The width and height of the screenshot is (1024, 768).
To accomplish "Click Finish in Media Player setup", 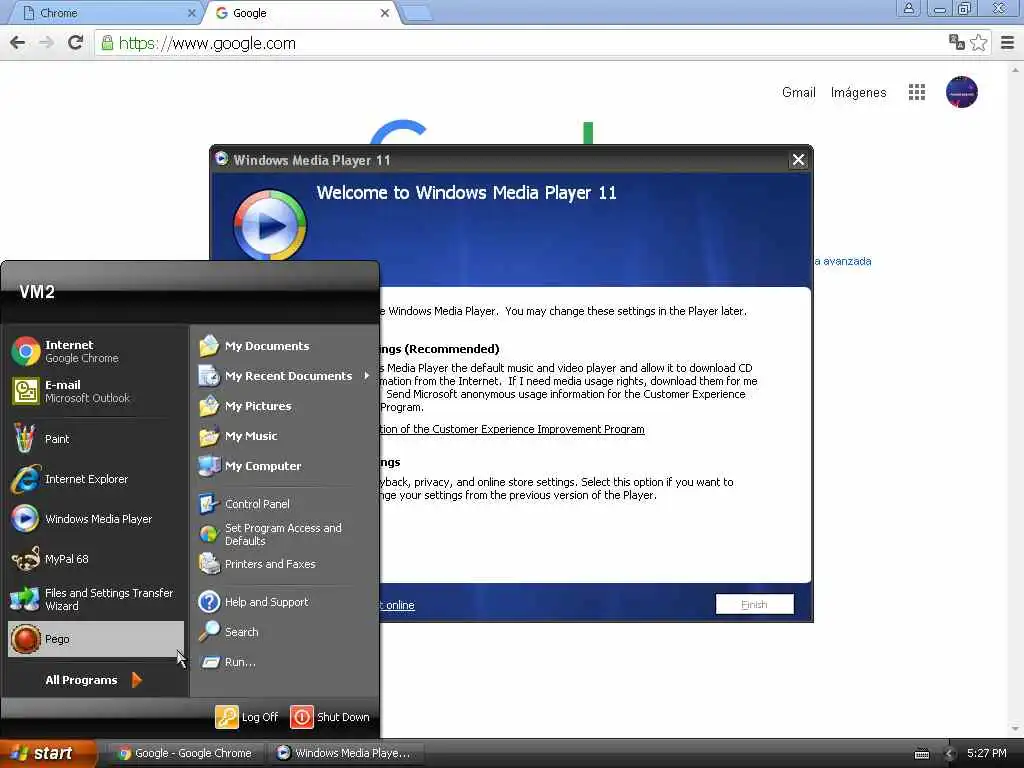I will point(754,605).
